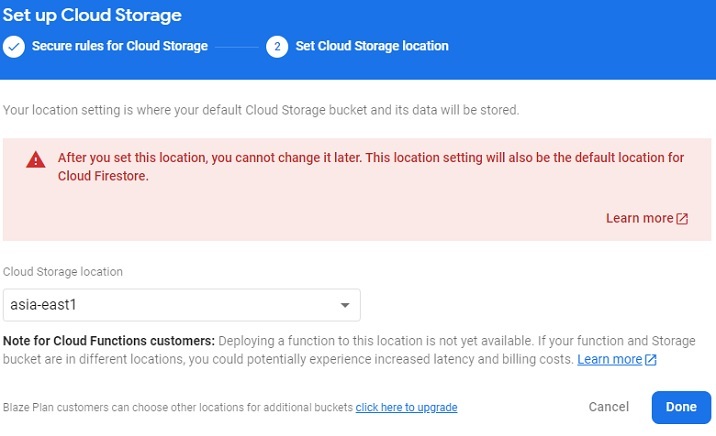Open the asia-east1 location selector
716x436 pixels.
point(181,305)
